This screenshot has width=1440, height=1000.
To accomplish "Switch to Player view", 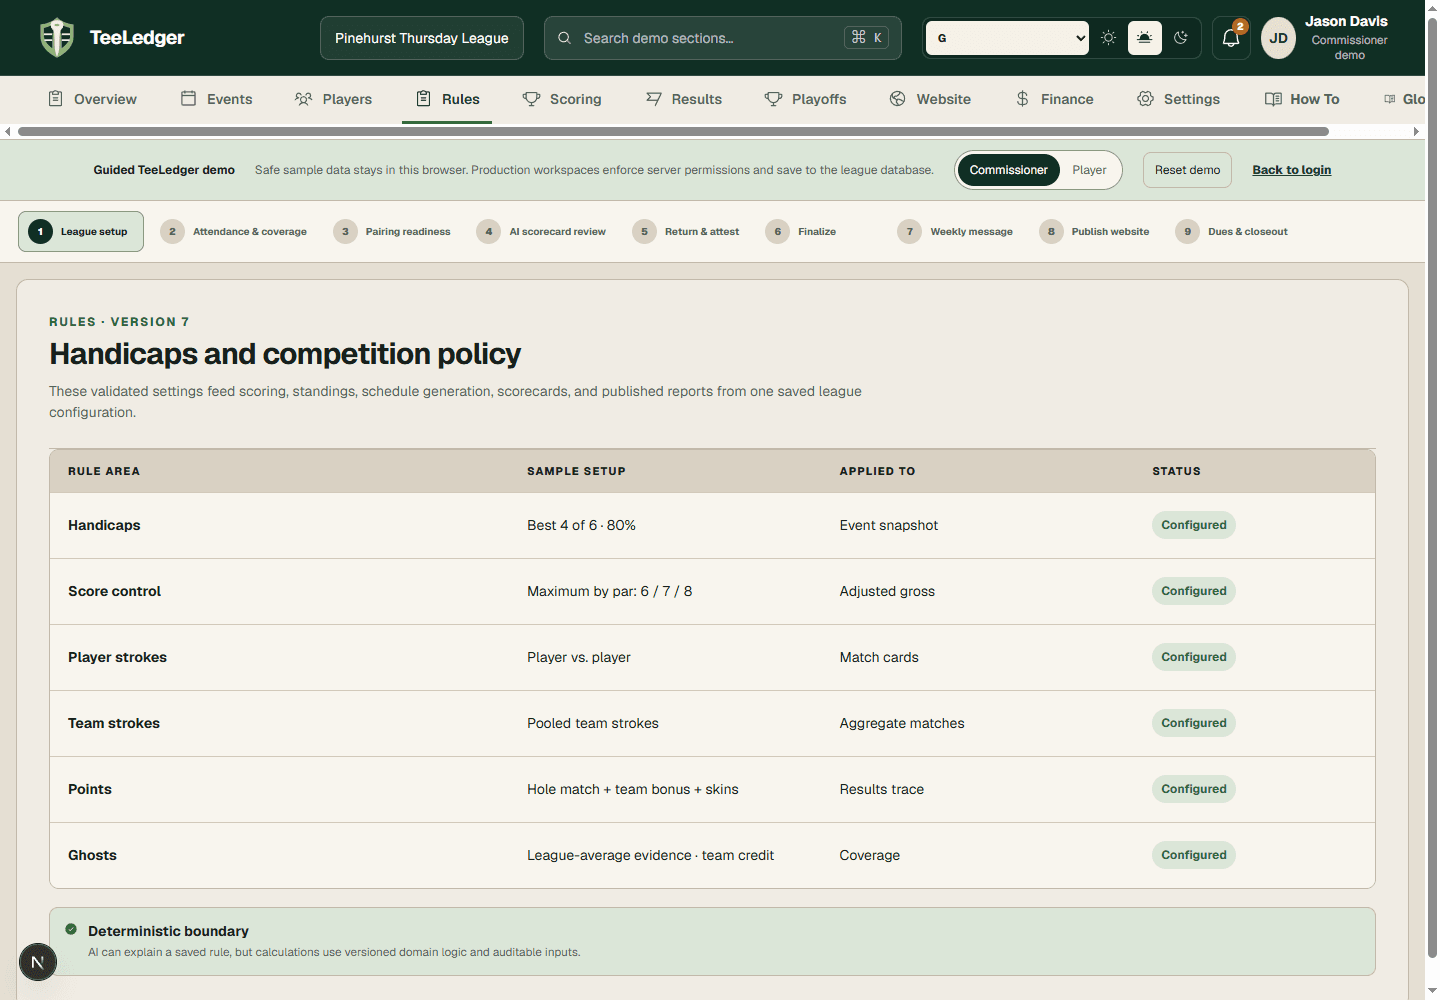I will coord(1089,170).
